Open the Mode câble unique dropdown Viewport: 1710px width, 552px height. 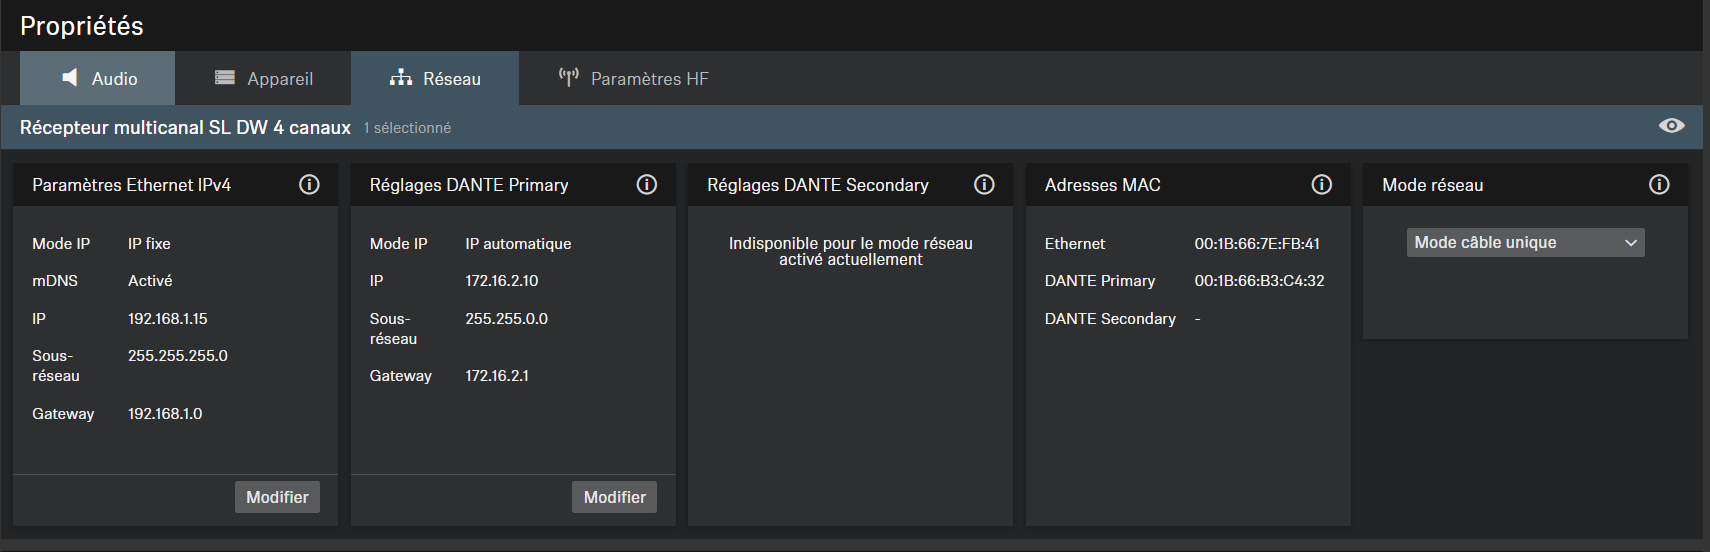pos(1526,243)
